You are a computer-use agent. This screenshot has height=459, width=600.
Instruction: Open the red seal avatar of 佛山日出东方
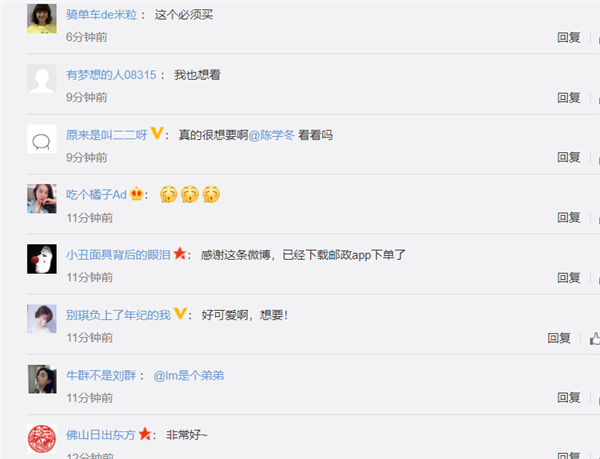pos(42,439)
